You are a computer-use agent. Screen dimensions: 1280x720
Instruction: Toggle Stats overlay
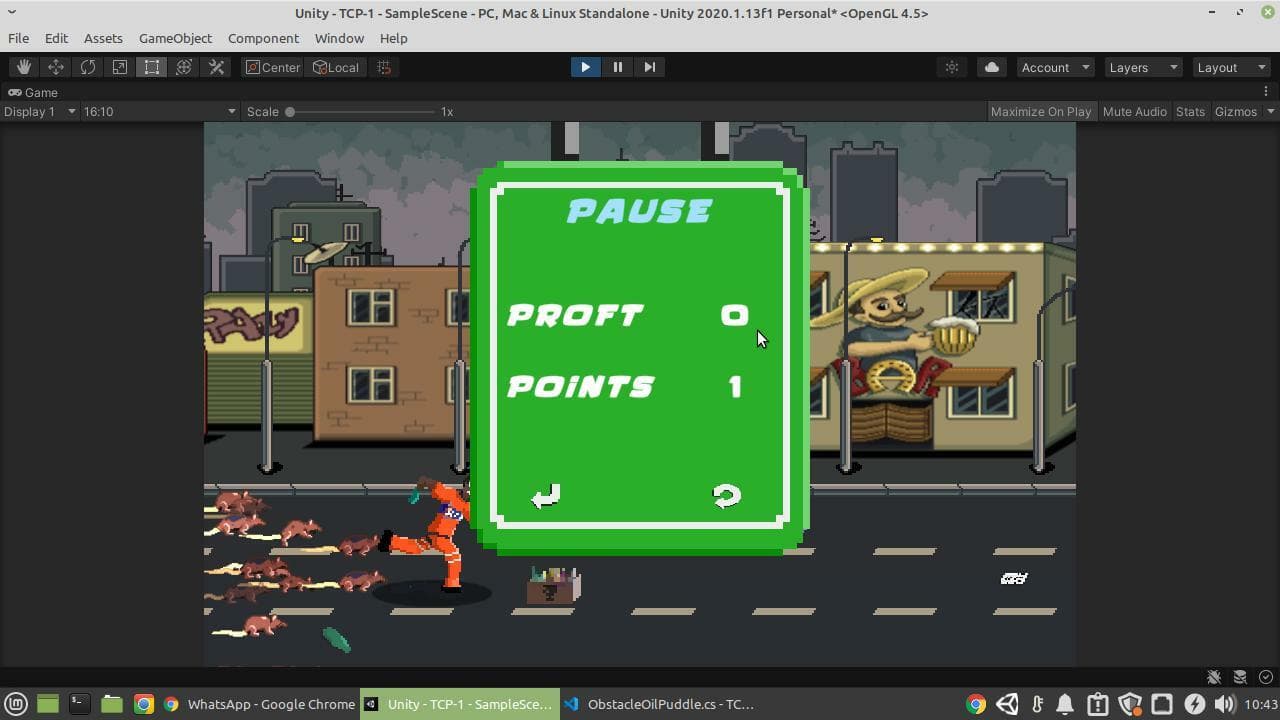(x=1190, y=111)
